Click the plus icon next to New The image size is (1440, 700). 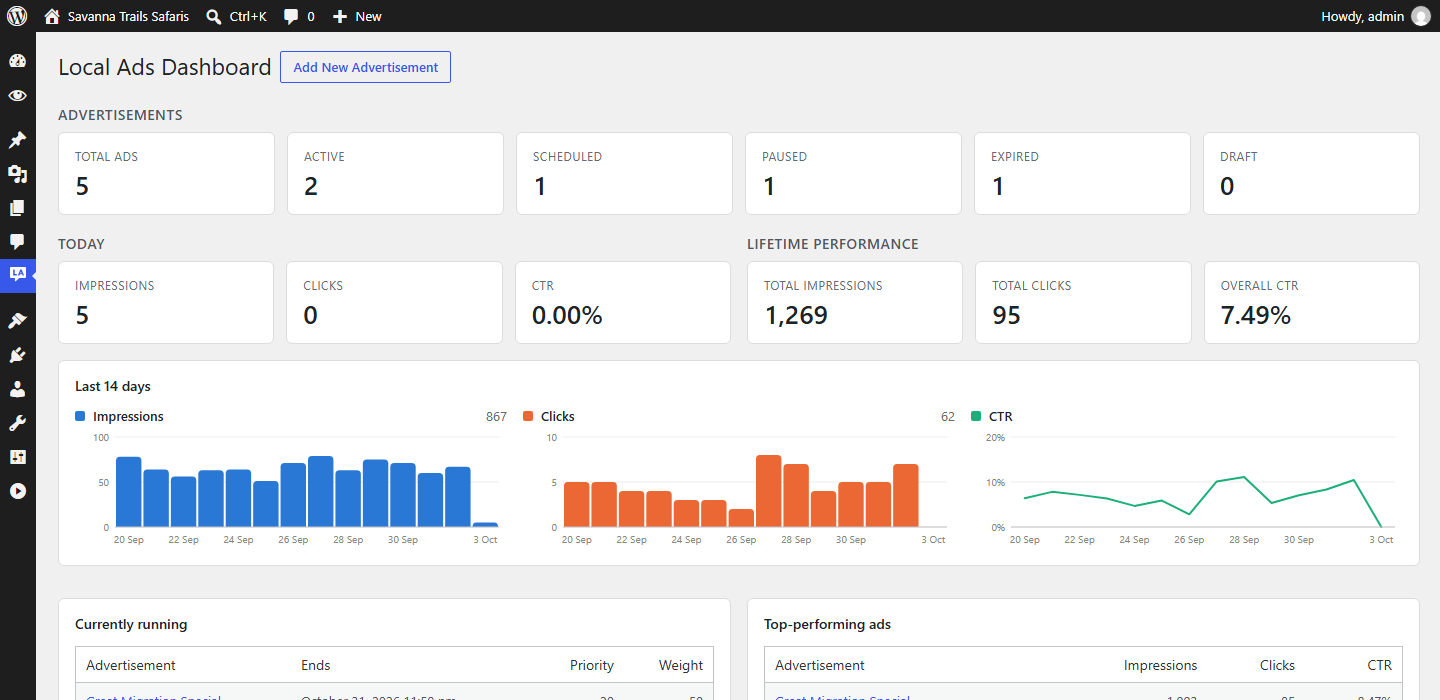340,16
